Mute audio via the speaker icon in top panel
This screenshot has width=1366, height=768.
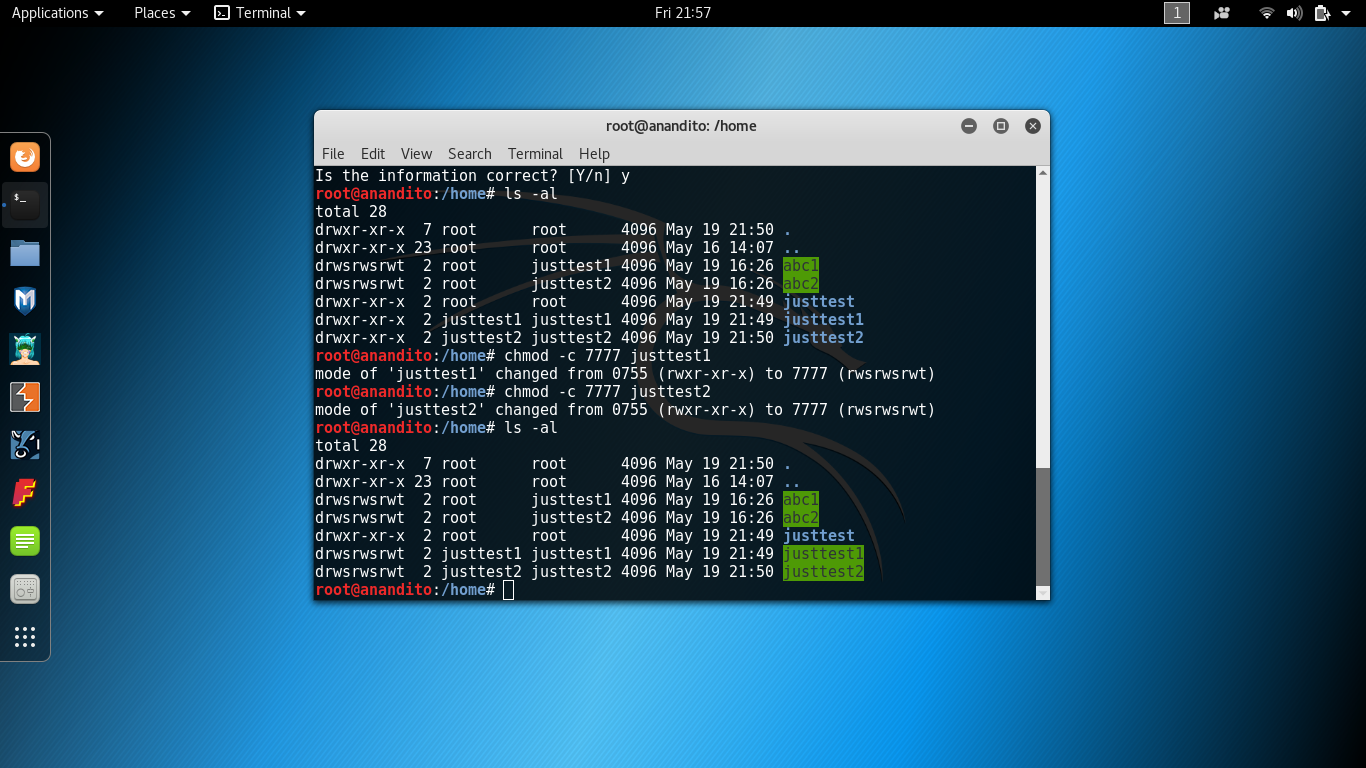(1293, 13)
